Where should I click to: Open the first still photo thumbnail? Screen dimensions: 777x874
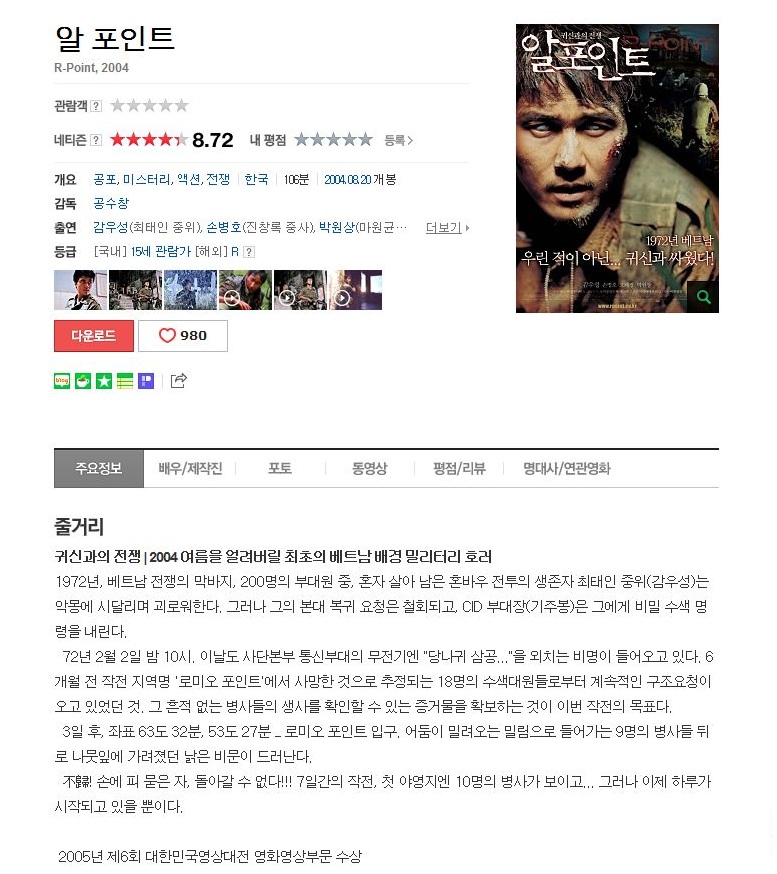[80, 290]
